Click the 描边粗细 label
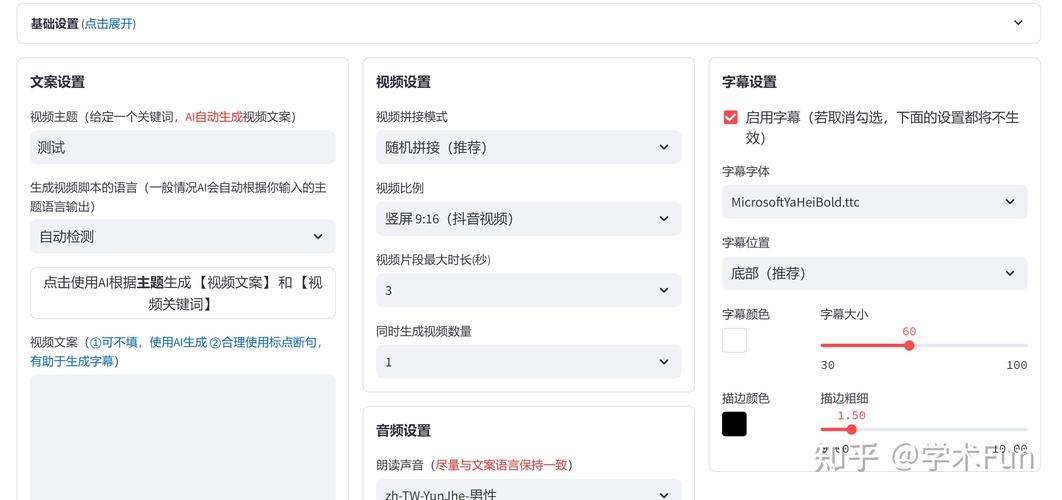 point(844,398)
